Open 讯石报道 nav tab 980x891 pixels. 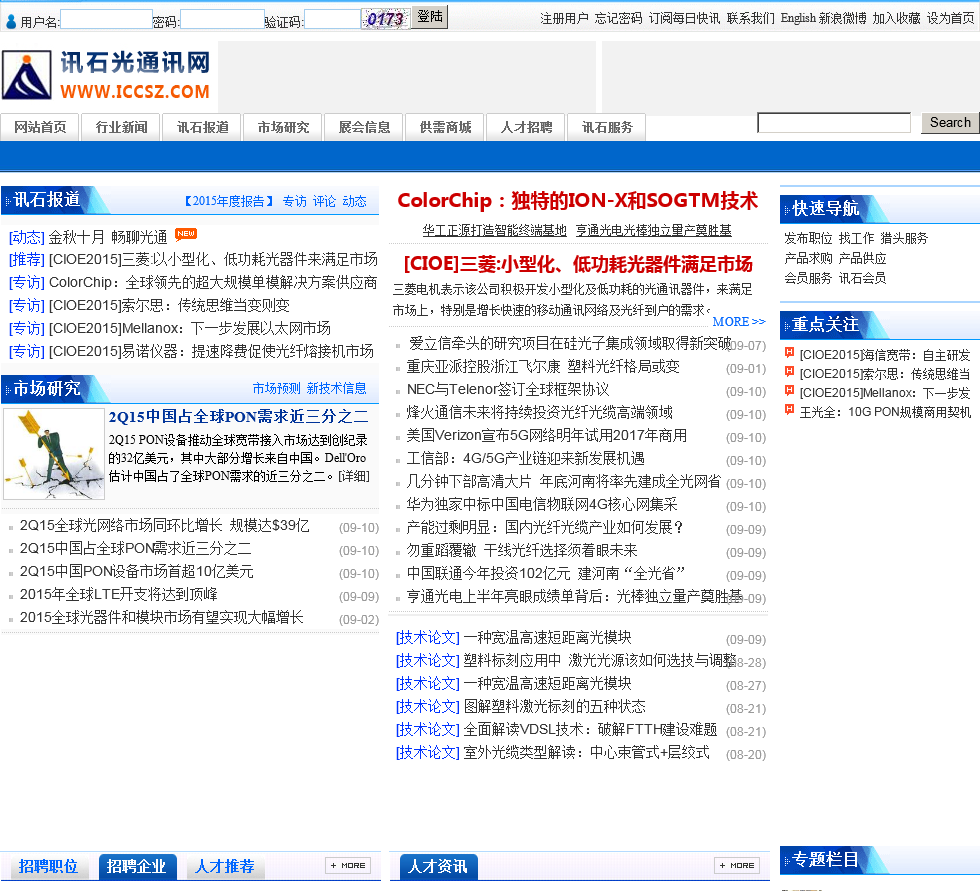click(x=202, y=127)
